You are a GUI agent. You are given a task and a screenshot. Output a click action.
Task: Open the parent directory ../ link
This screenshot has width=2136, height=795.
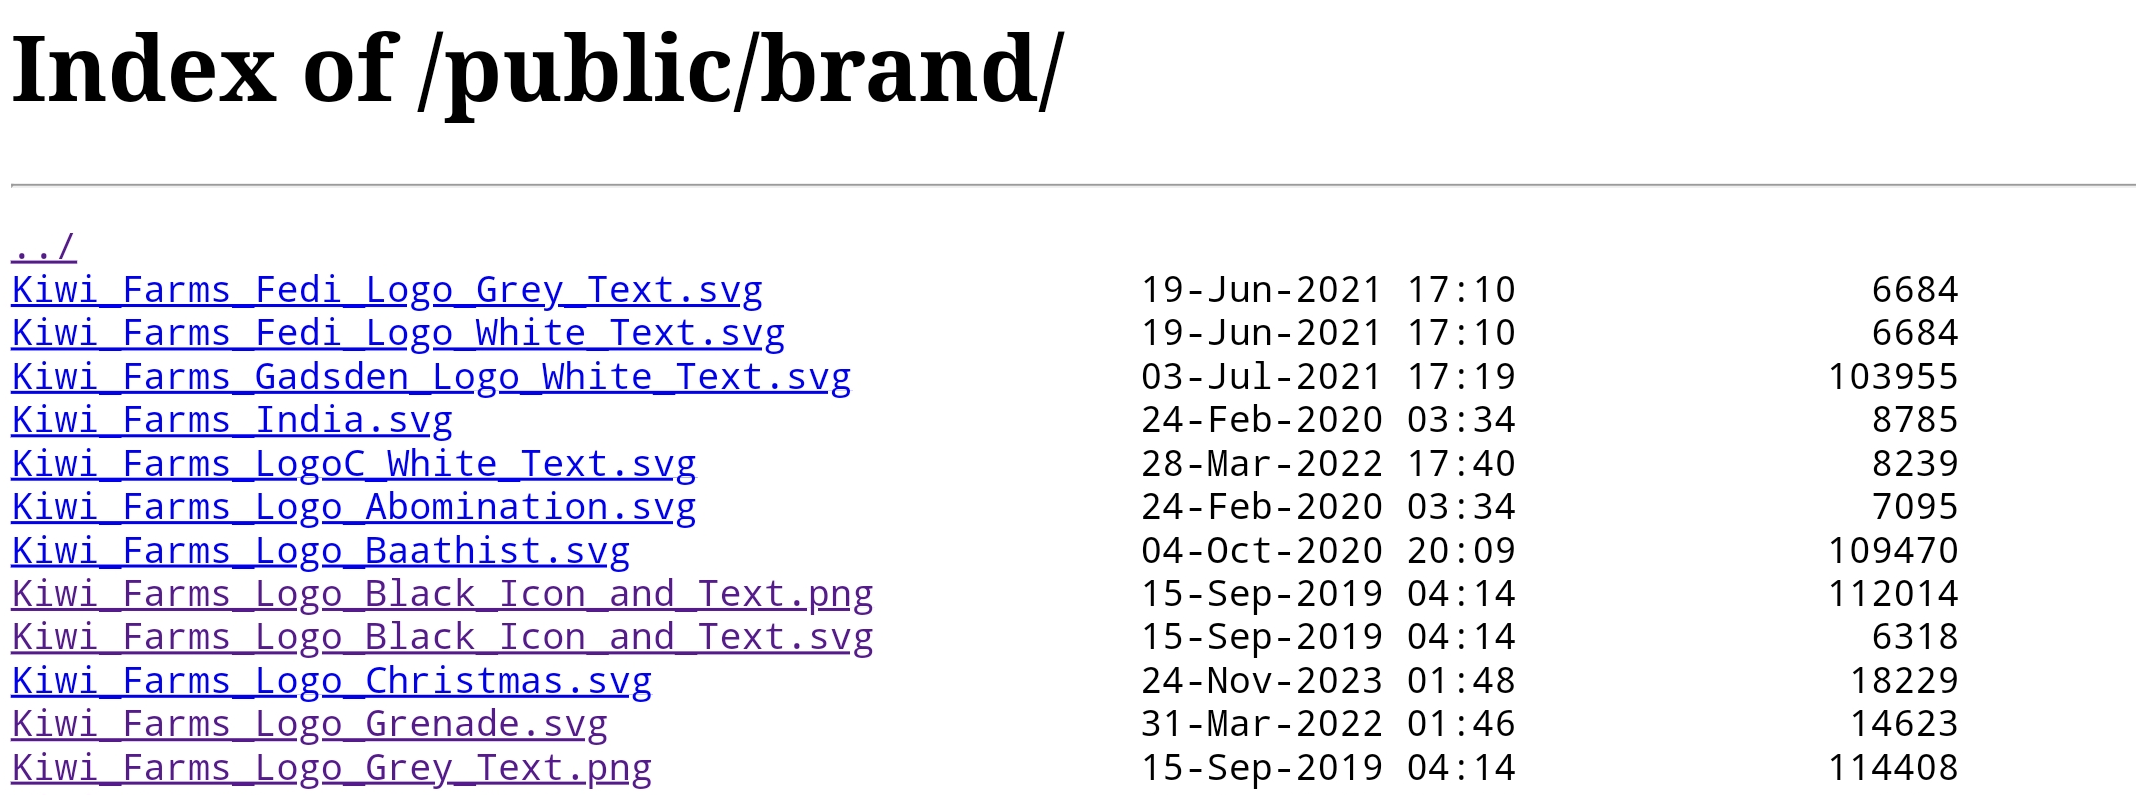pos(44,246)
